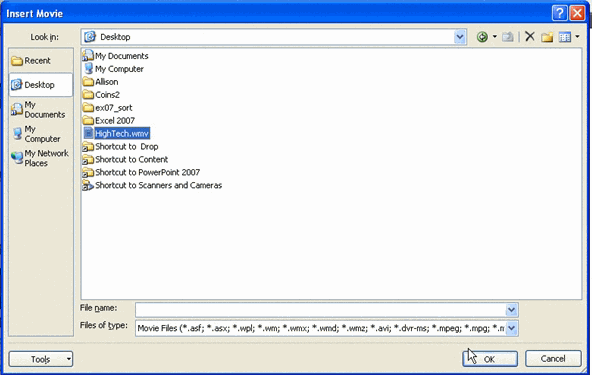The height and width of the screenshot is (375, 592).
Task: Select Shortcut to Scanners and Cameras
Action: click(x=152, y=185)
